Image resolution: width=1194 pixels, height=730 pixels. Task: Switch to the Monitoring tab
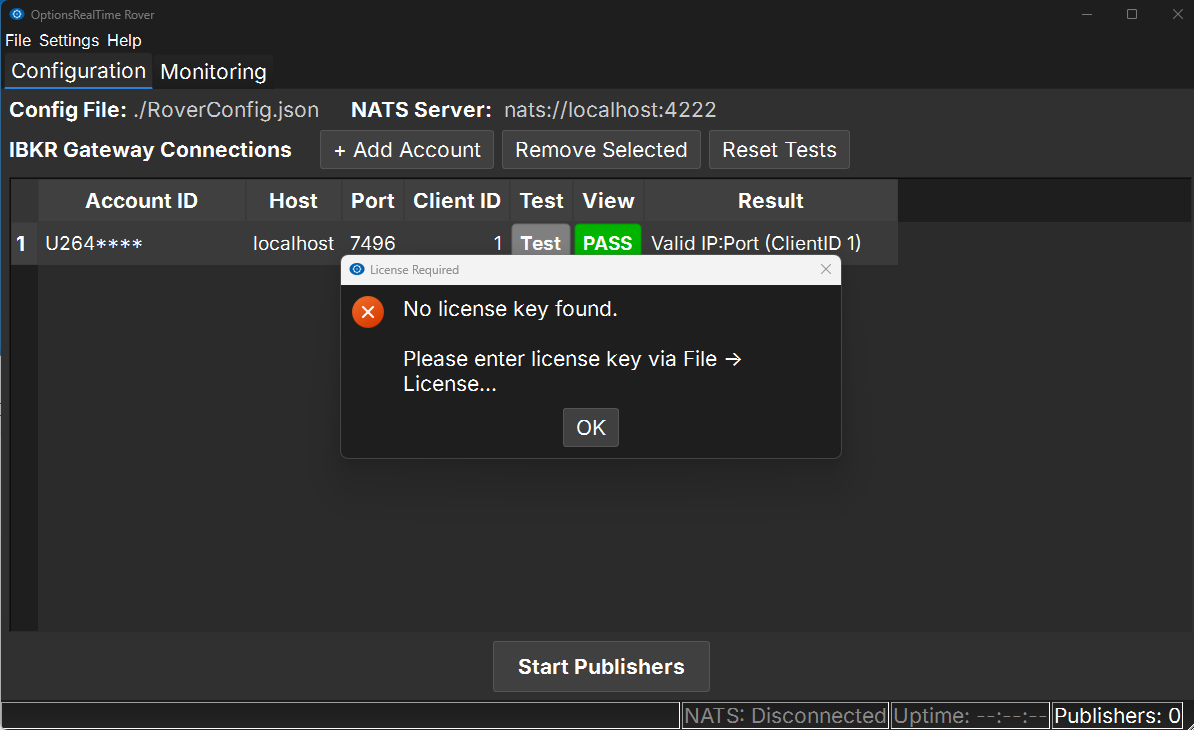(213, 72)
